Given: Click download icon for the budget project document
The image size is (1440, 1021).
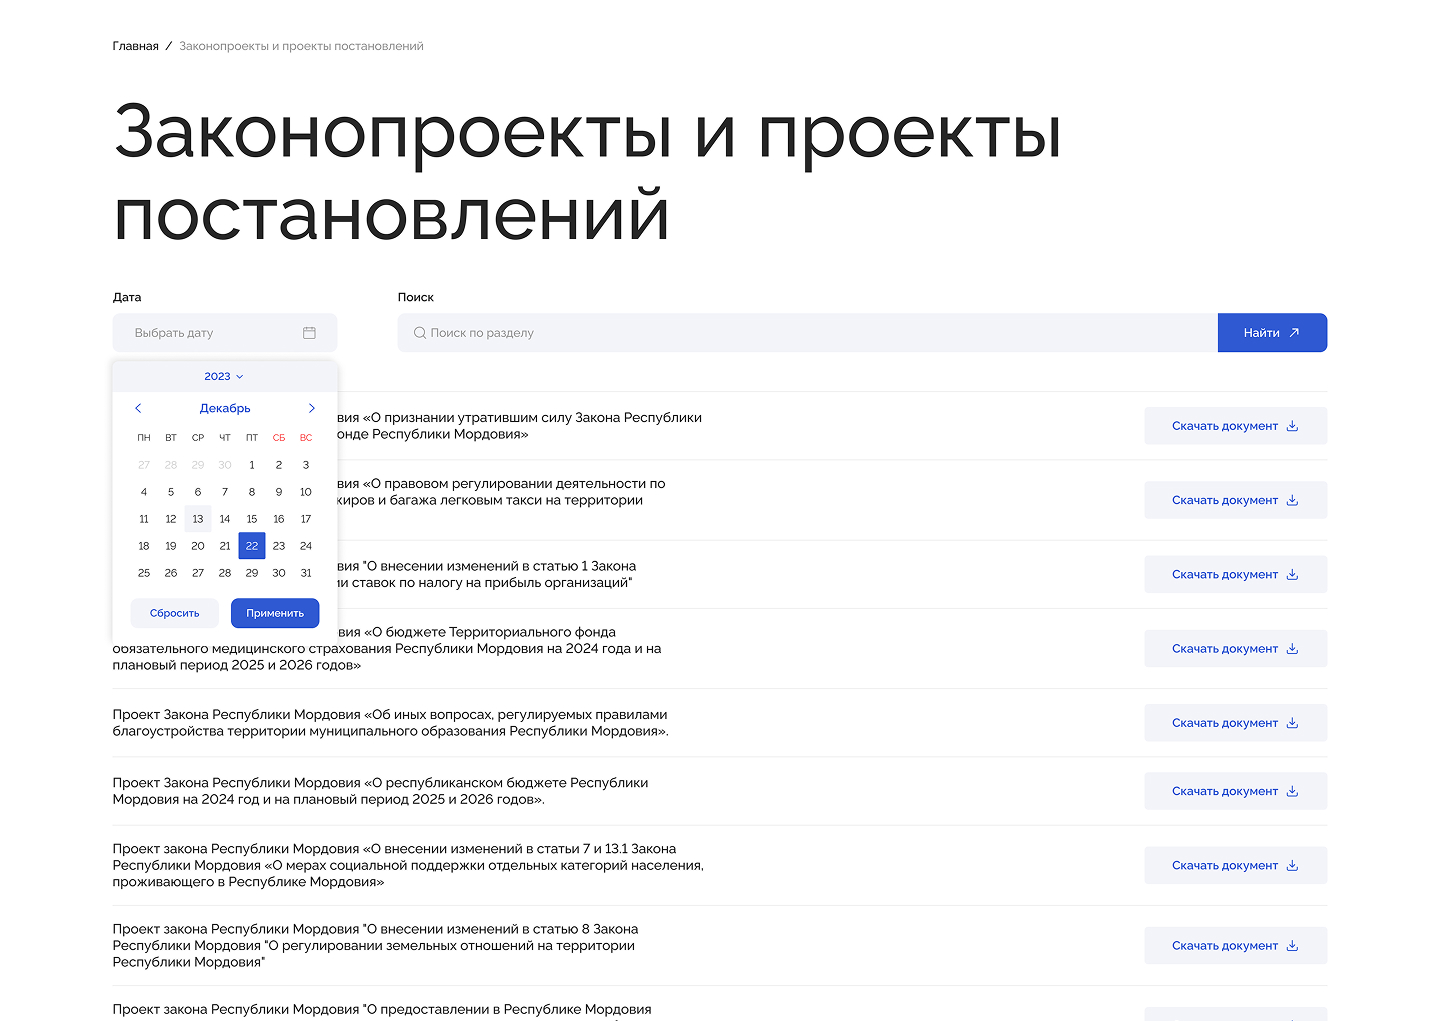Looking at the screenshot, I should (1292, 648).
